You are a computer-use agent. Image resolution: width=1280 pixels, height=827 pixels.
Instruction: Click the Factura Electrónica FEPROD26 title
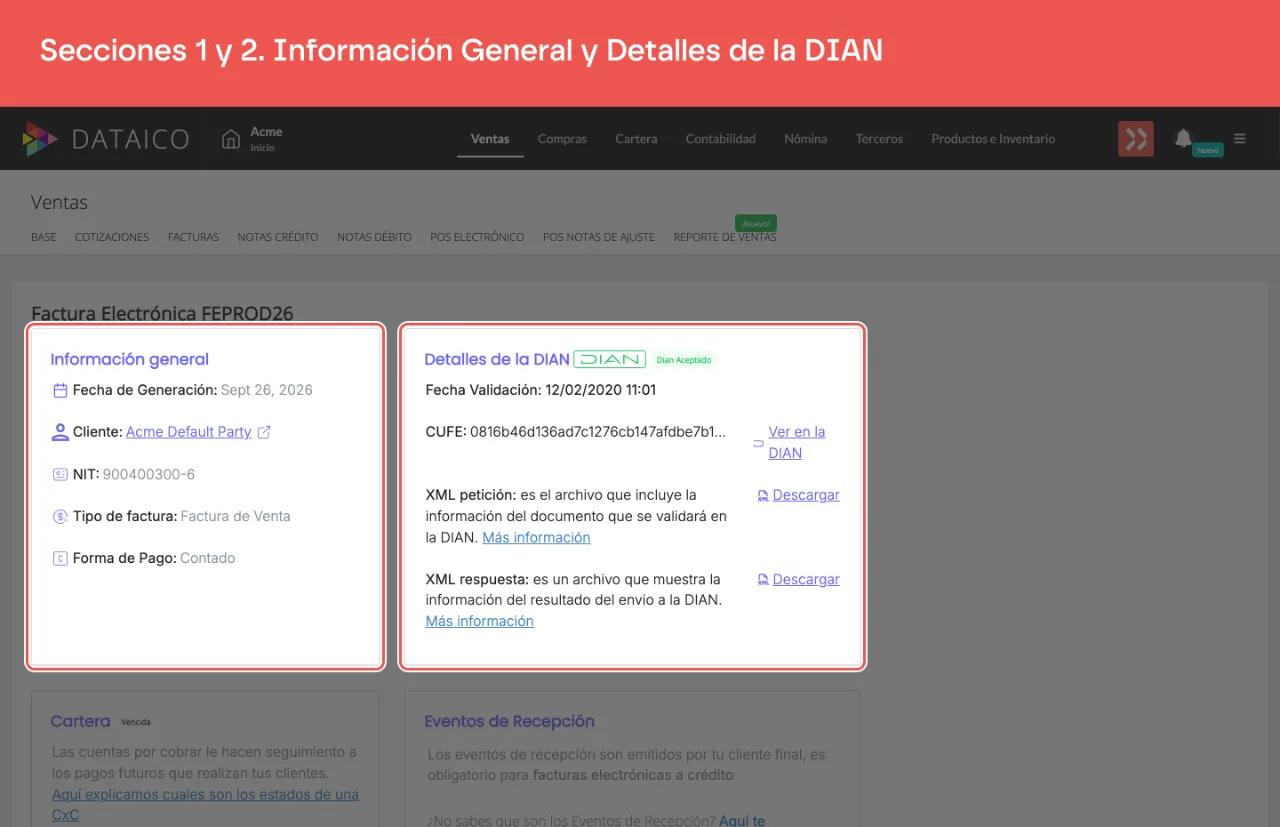pyautogui.click(x=162, y=313)
